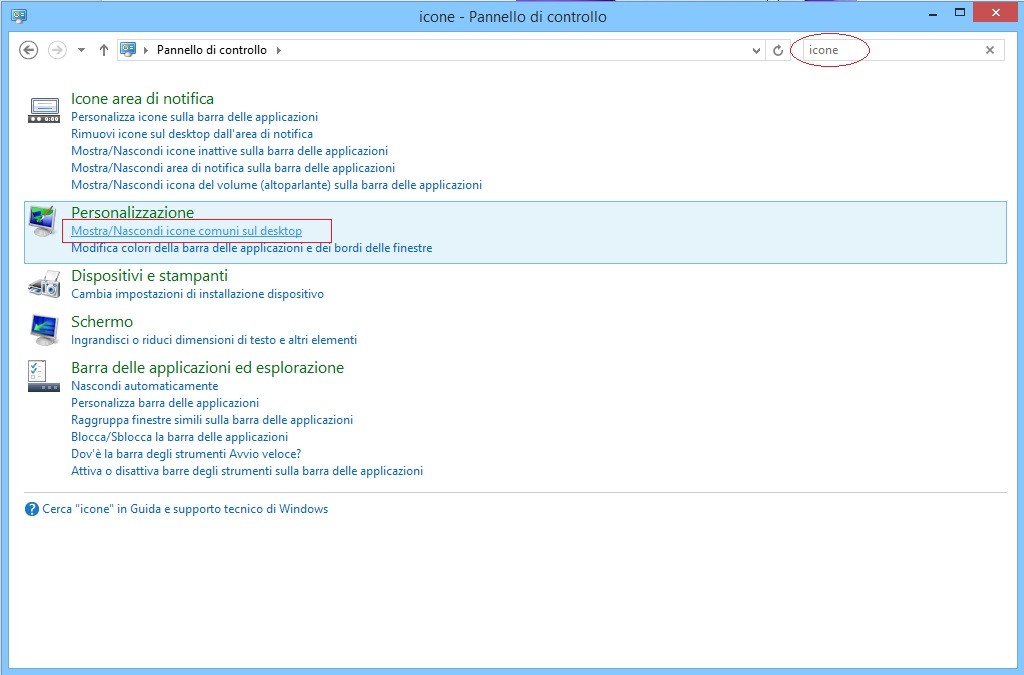Click the window icon in title bar

[x=19, y=16]
